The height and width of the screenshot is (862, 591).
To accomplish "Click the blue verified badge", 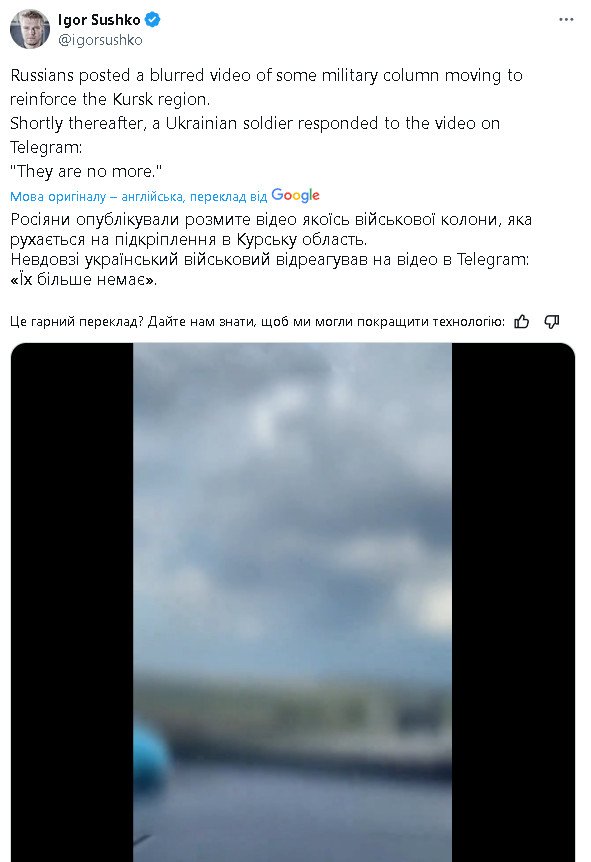I will coord(152,20).
